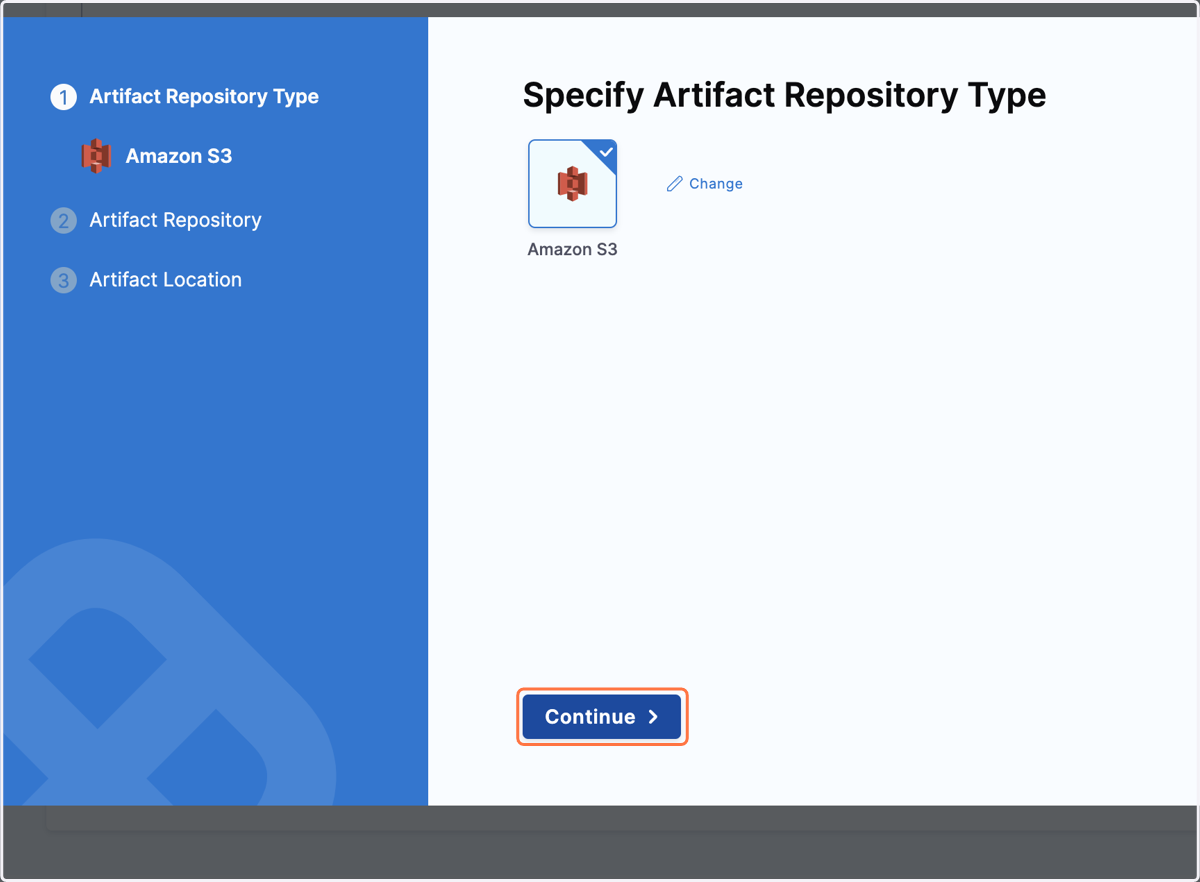Click the checkmark badge on Amazon S3 card
The image size is (1200, 882).
coord(606,151)
